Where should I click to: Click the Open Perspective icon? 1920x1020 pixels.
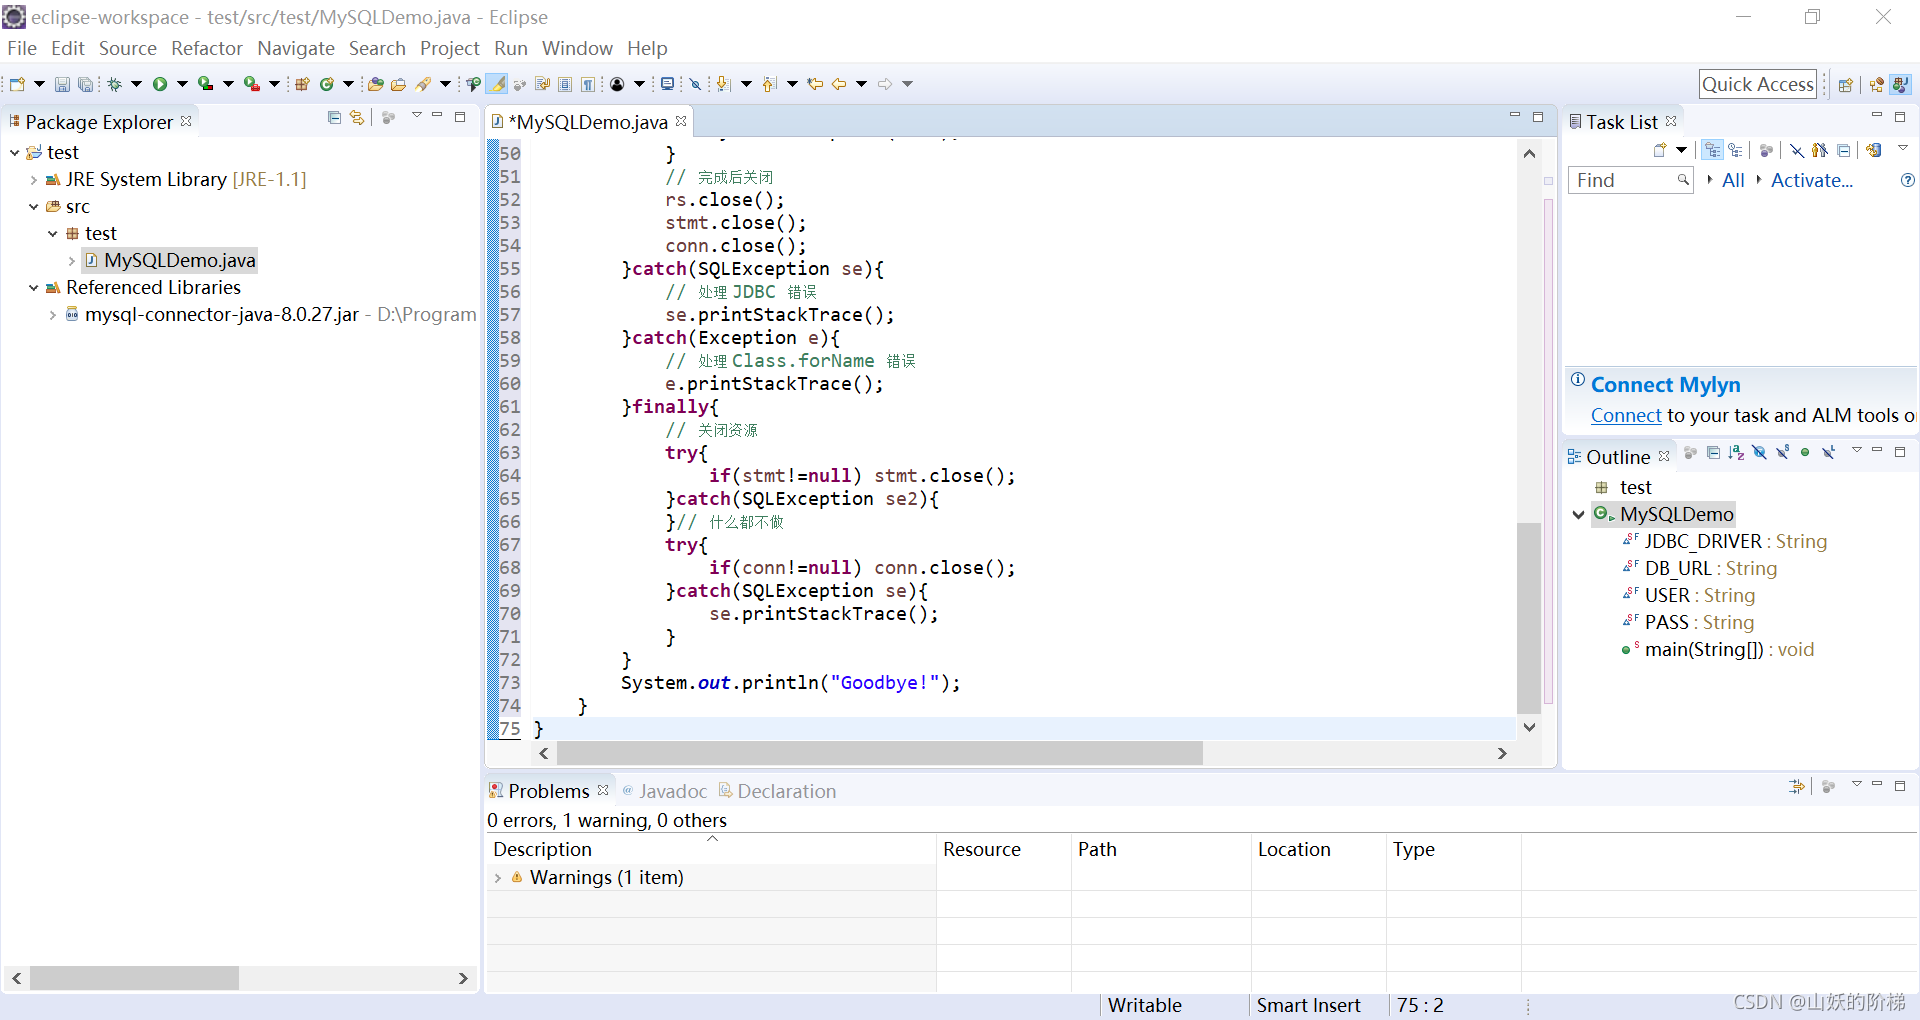pyautogui.click(x=1846, y=84)
